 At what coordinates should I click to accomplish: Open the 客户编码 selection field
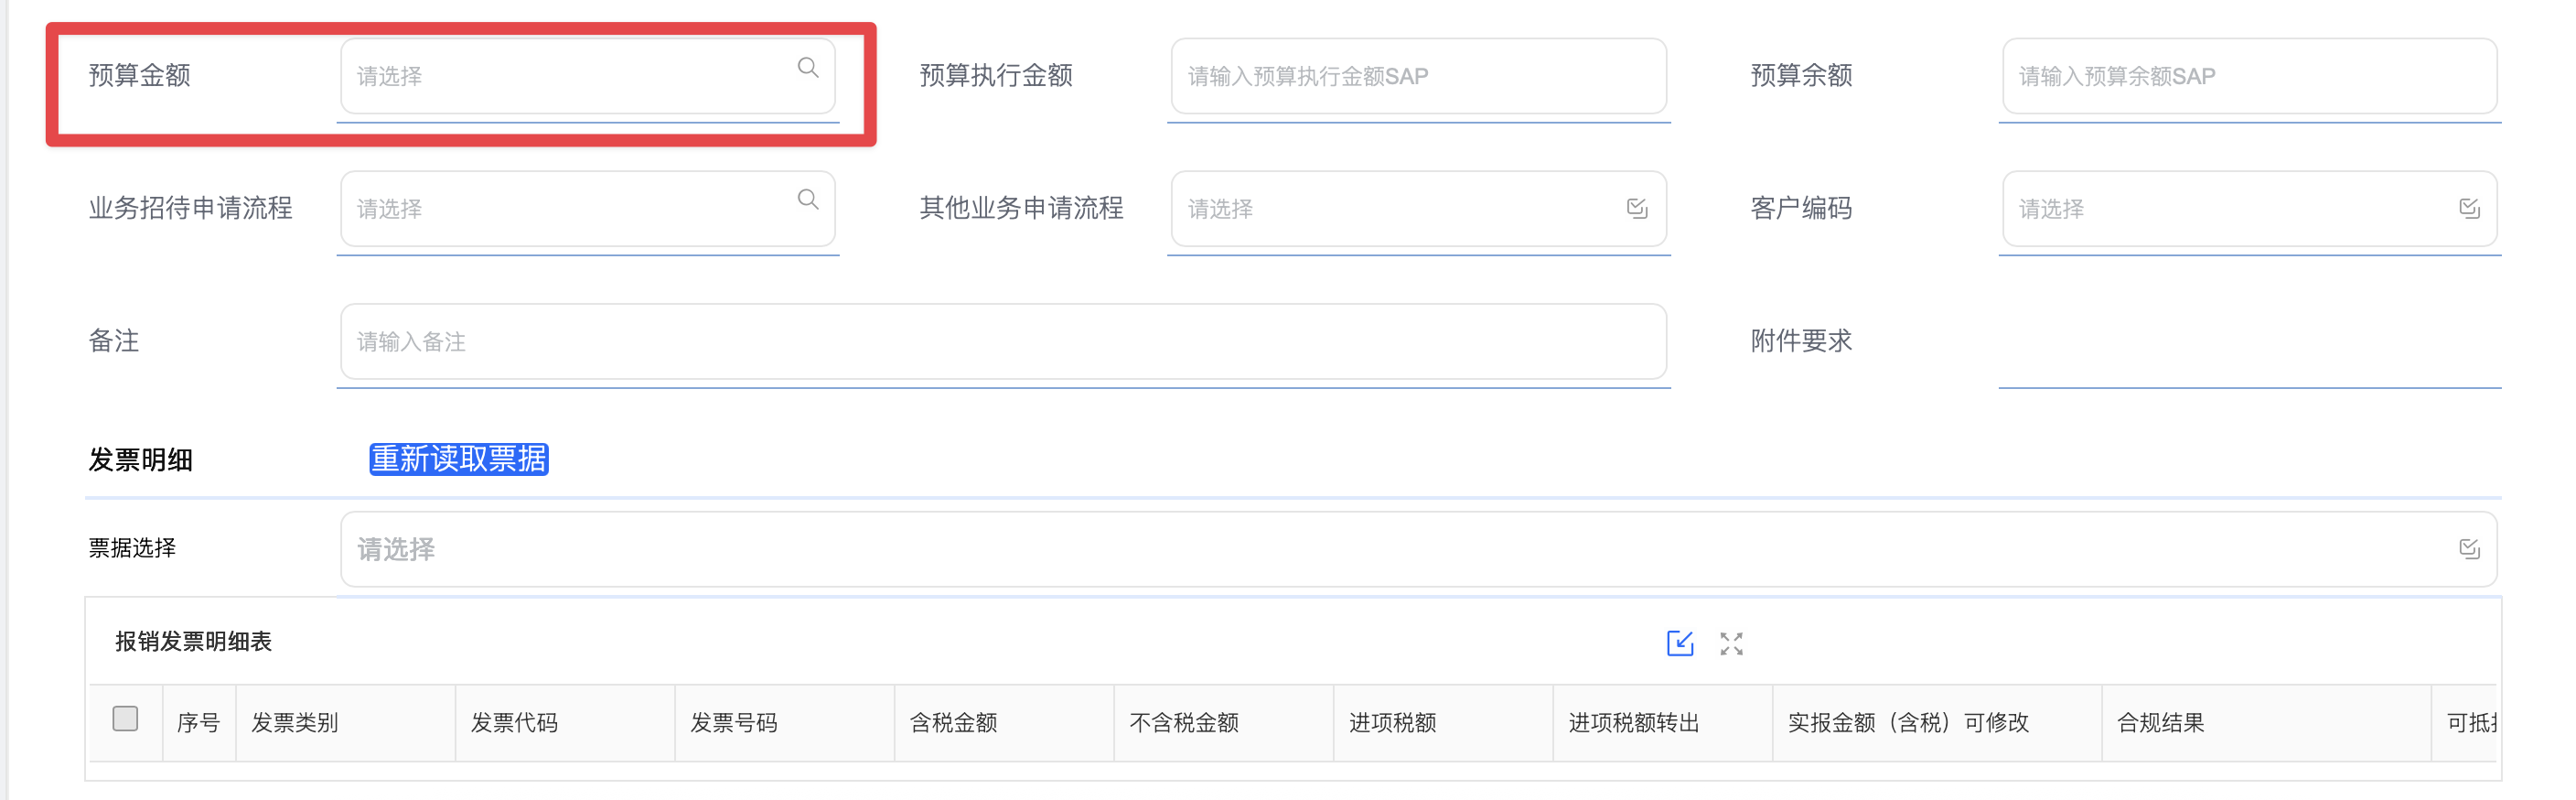tap(2249, 209)
